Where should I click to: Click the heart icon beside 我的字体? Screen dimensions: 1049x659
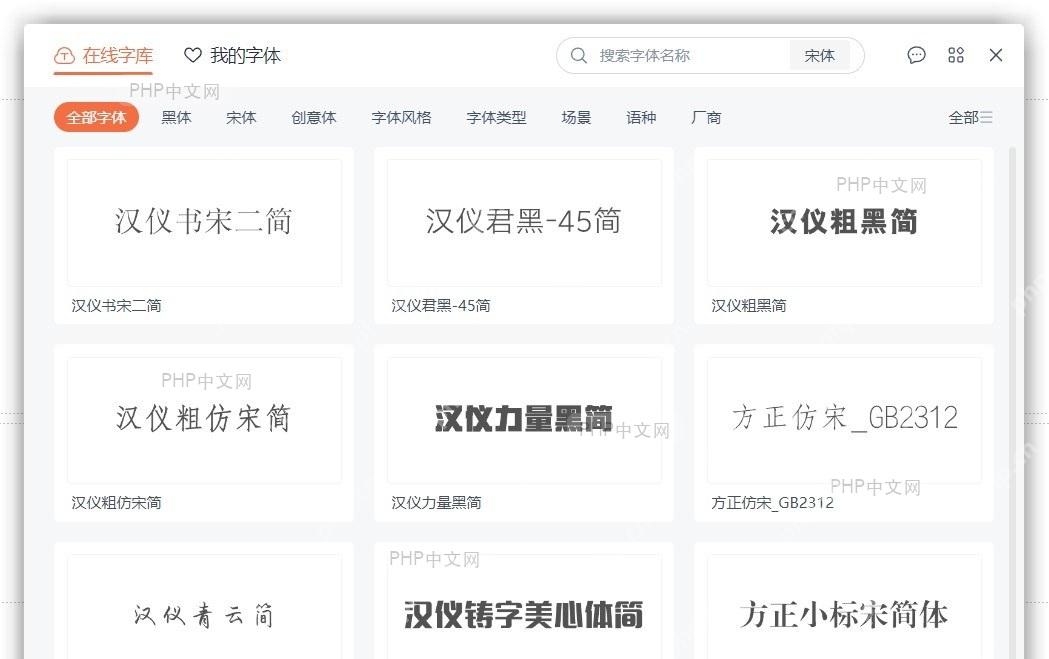tap(193, 56)
